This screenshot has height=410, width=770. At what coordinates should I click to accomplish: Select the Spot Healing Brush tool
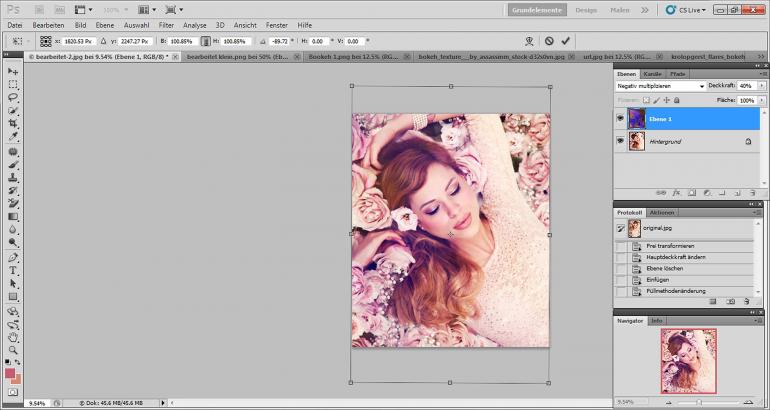point(13,152)
